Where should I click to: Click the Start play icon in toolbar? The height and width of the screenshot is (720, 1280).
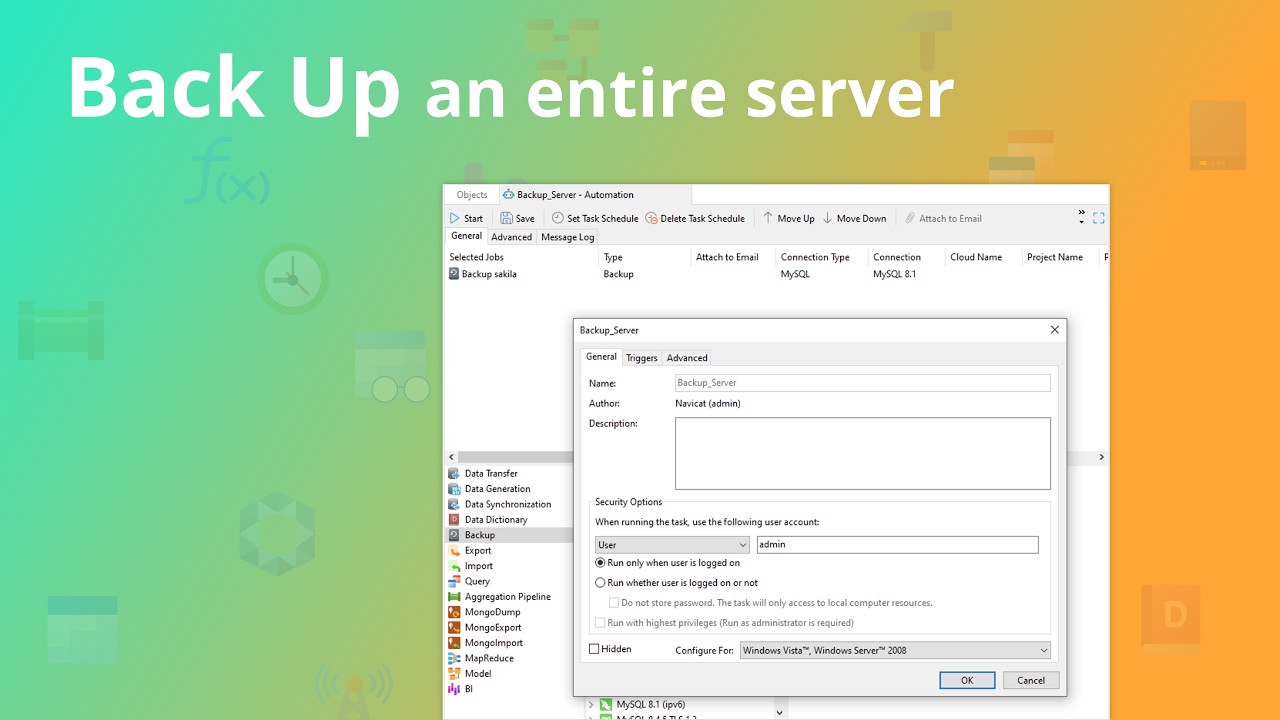click(x=455, y=218)
